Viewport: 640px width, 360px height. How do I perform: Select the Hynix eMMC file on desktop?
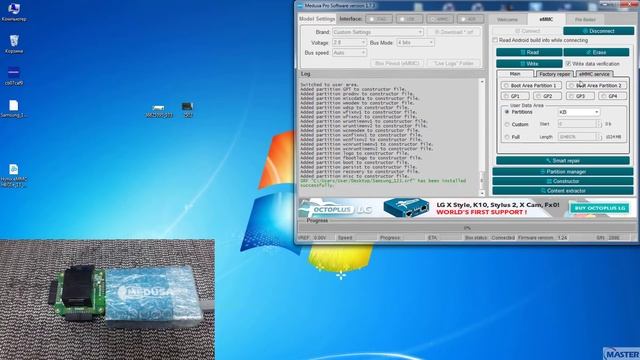coord(13,176)
